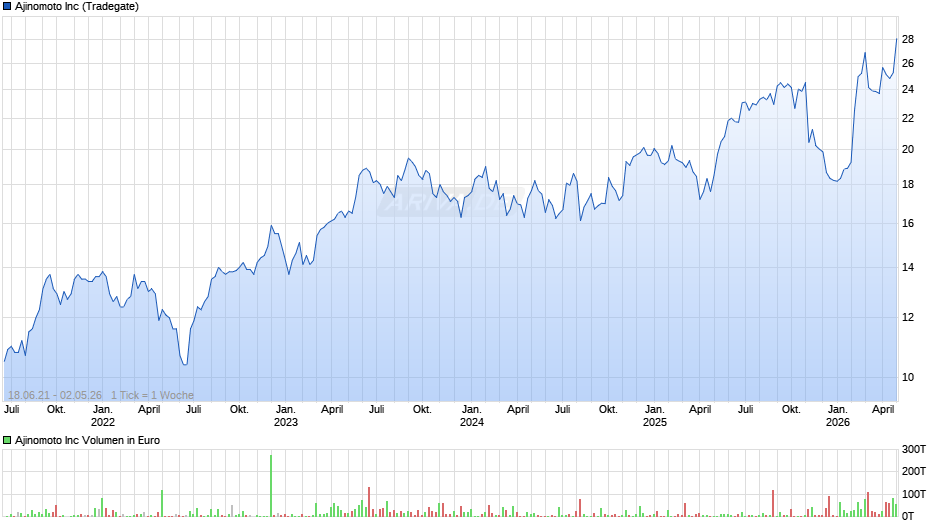This screenshot has height=526, width=940.
Task: Click the date range text '18.06.21 - 02.05.26'
Action: tap(55, 395)
